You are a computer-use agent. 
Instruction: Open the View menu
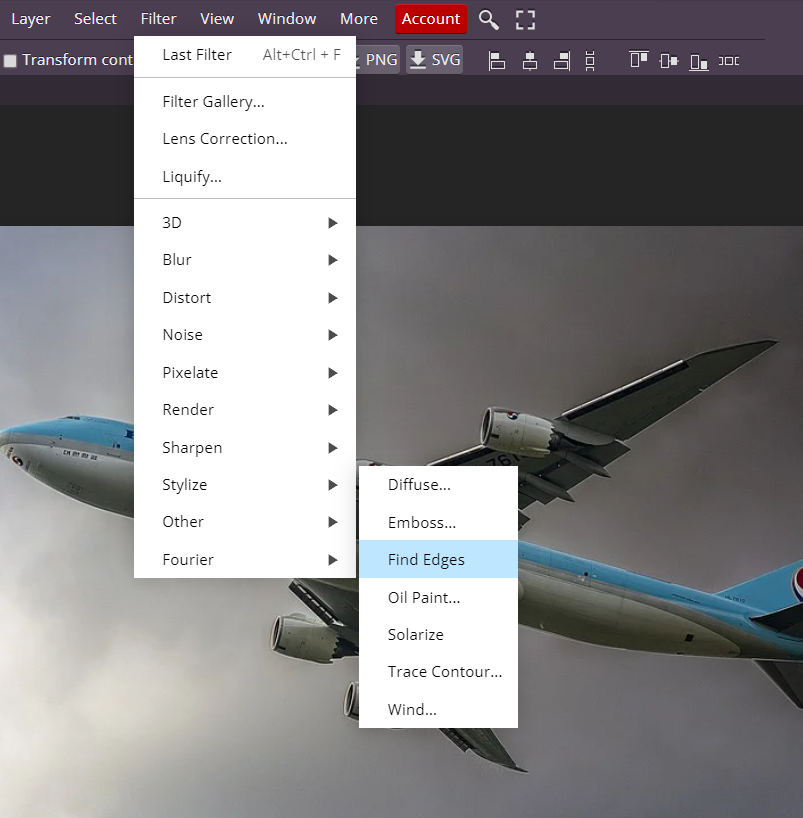217,19
